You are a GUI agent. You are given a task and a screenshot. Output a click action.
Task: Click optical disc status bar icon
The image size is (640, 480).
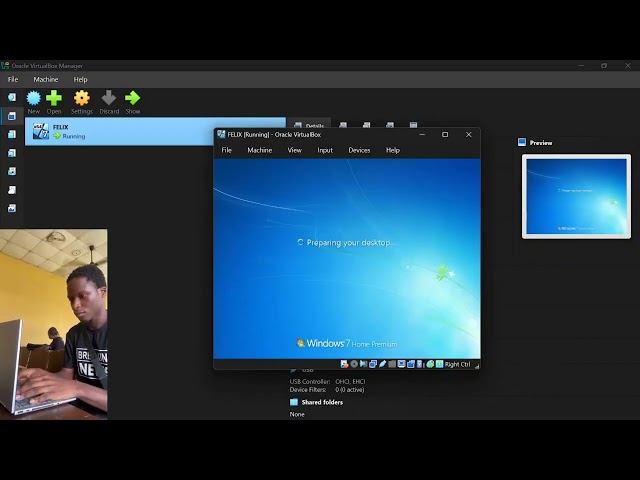click(x=354, y=364)
